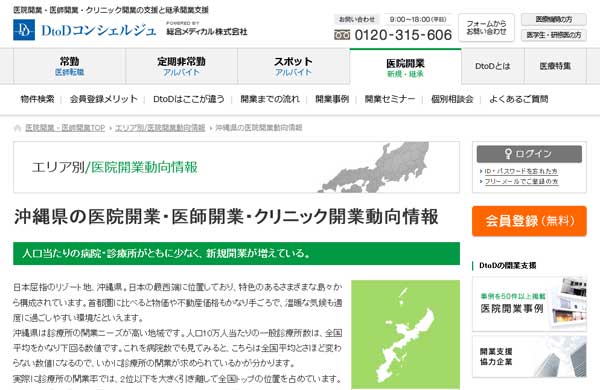This screenshot has height=390, width=600.
Task: Click the 9:00~18:00 hours text
Action: pyautogui.click(x=418, y=19)
